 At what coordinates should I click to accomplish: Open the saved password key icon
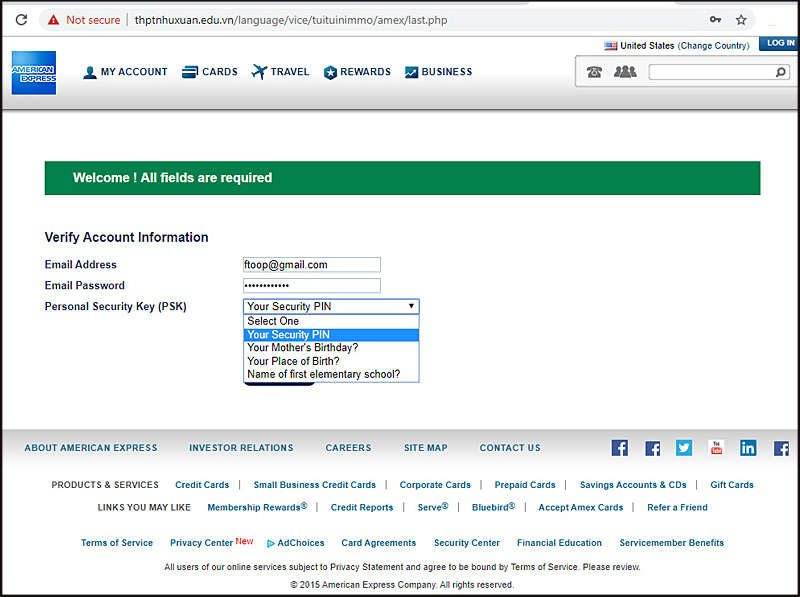pos(715,20)
